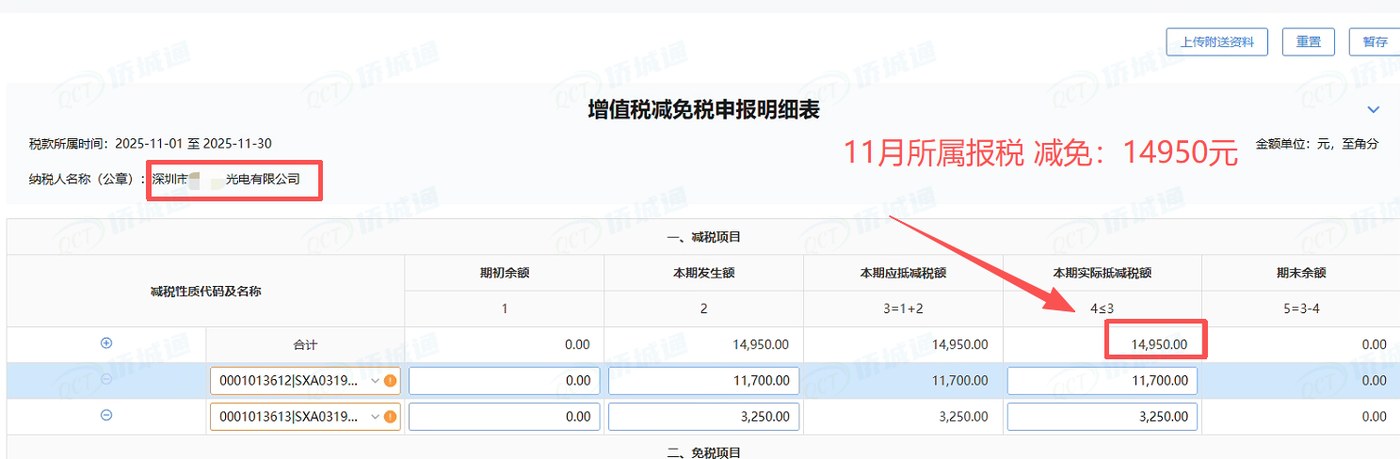Click the 减税性质代码及名称 header
Viewport: 1400px width, 459px height.
(x=205, y=291)
